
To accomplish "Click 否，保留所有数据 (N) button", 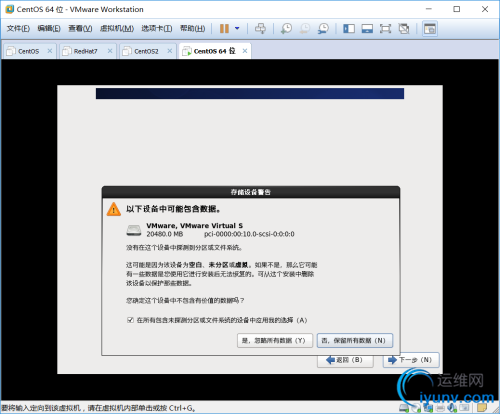I will click(355, 341).
